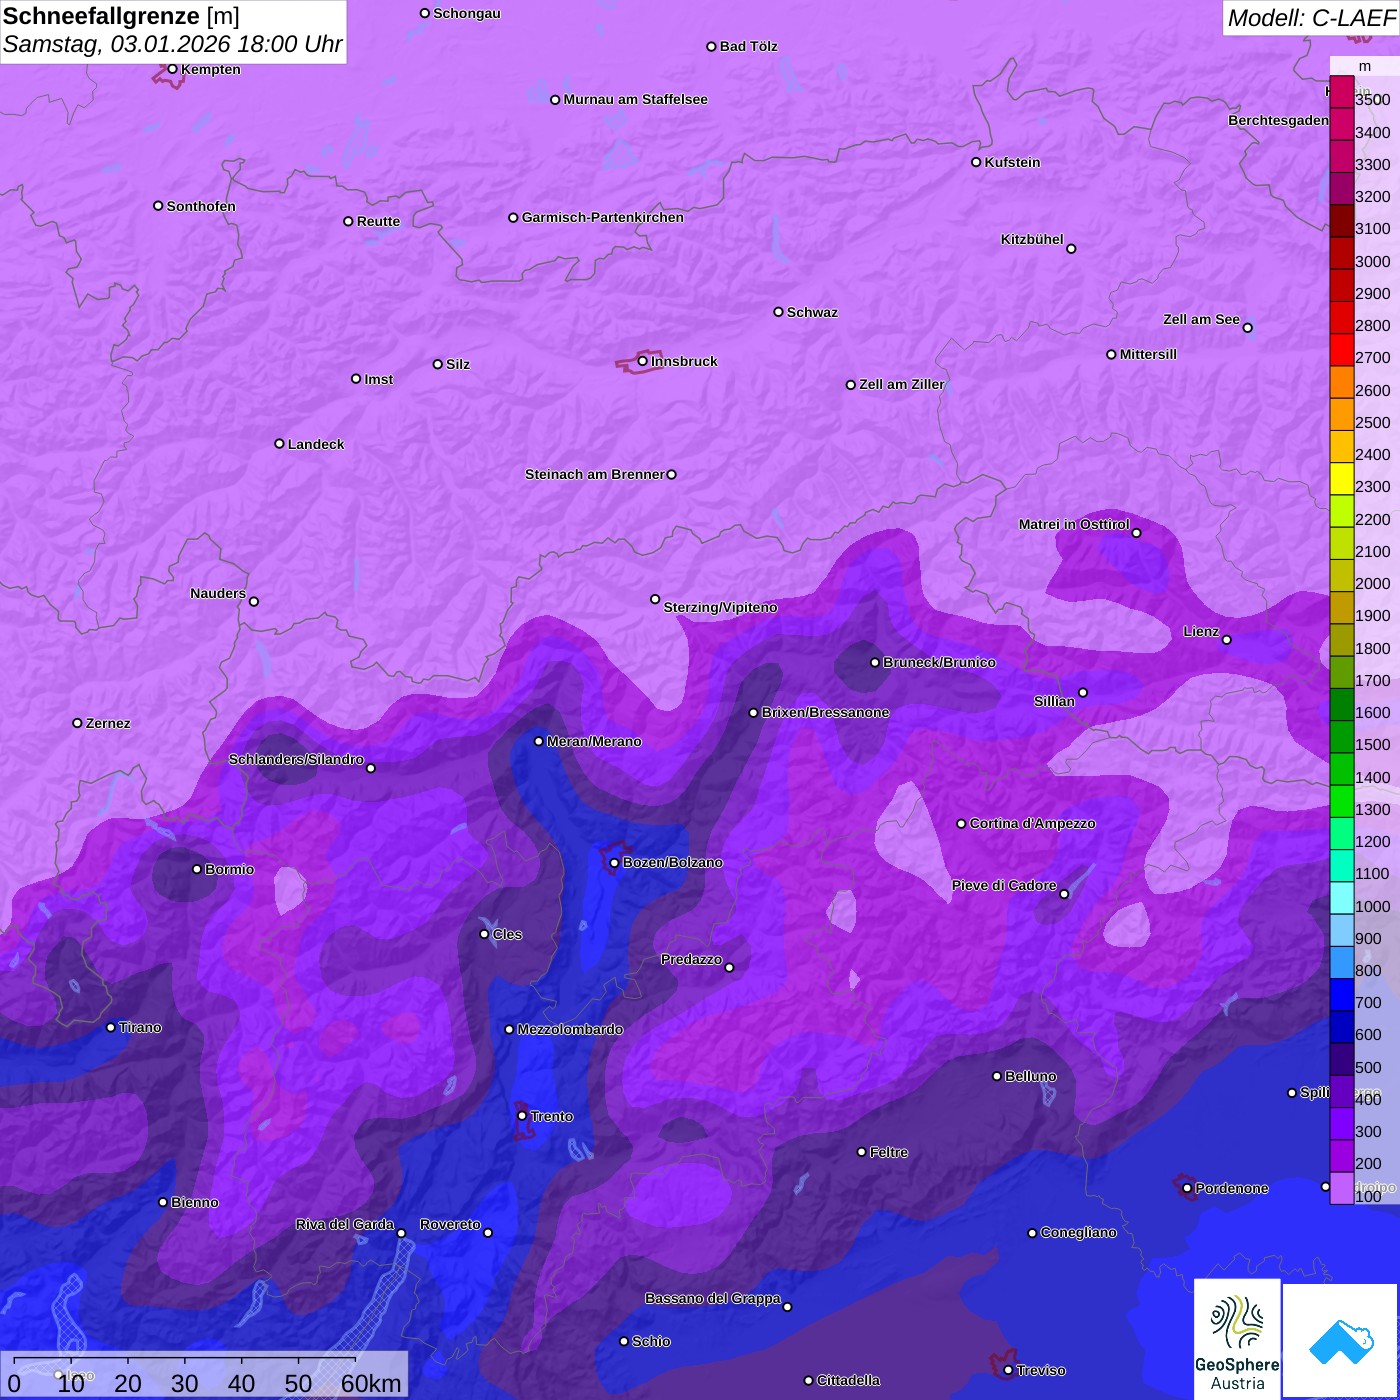This screenshot has height=1400, width=1400.
Task: Click the 'Zernez' town label
Action: 108,723
